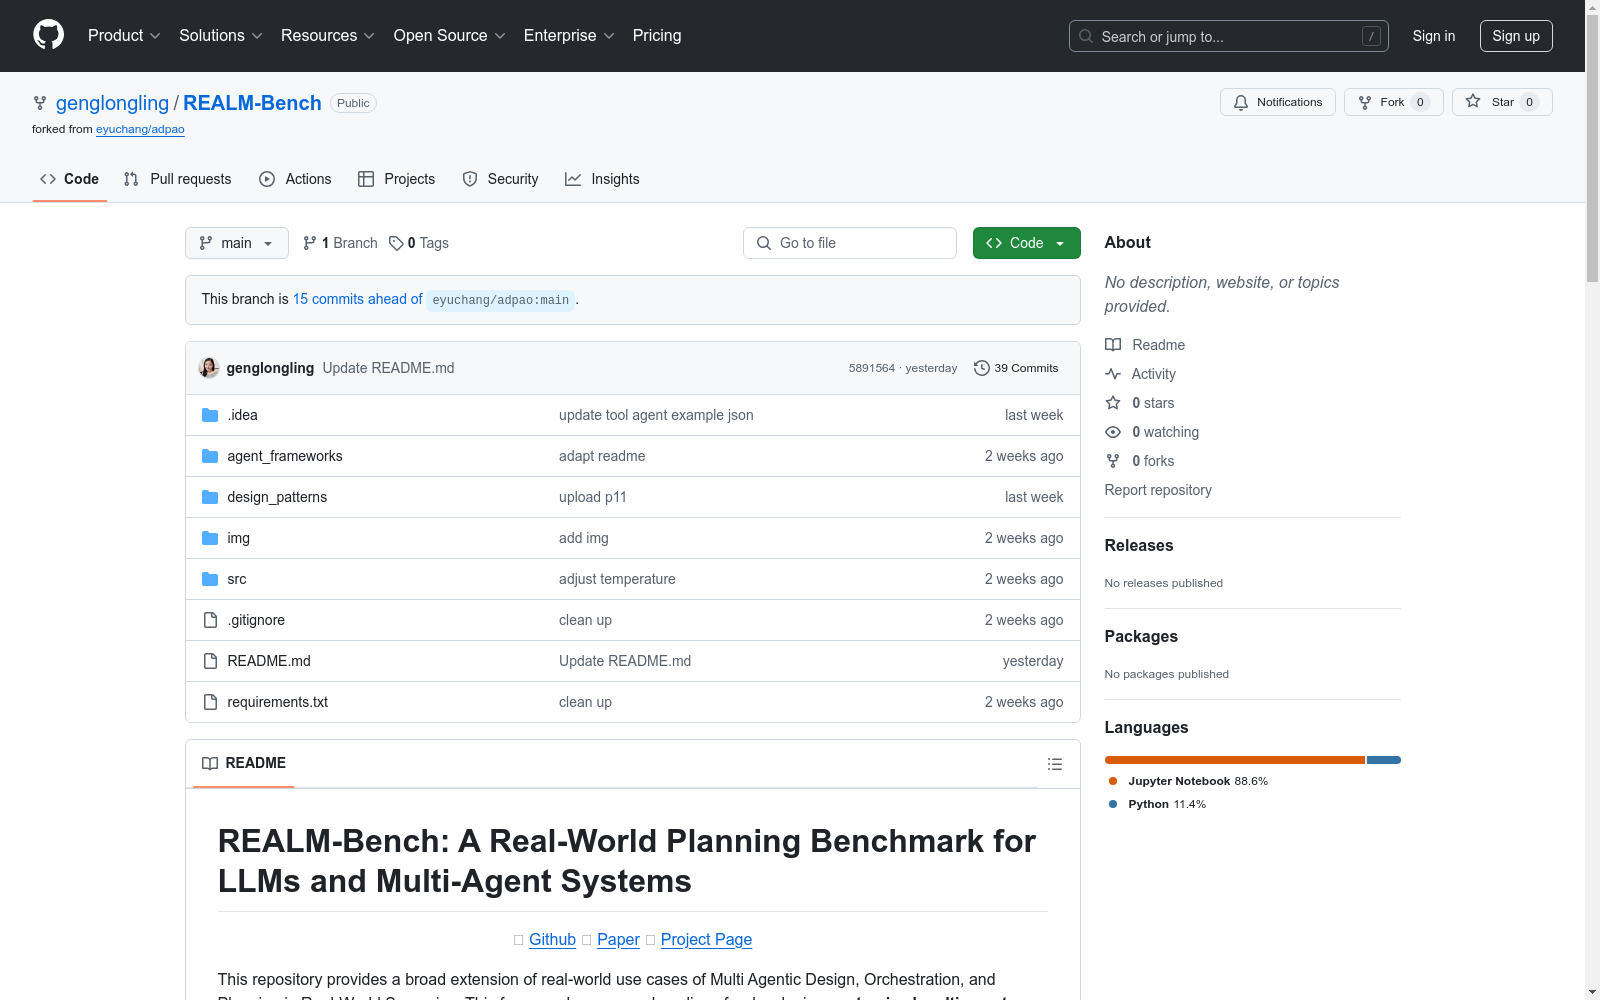Click the eye icon beside watching

click(1113, 432)
